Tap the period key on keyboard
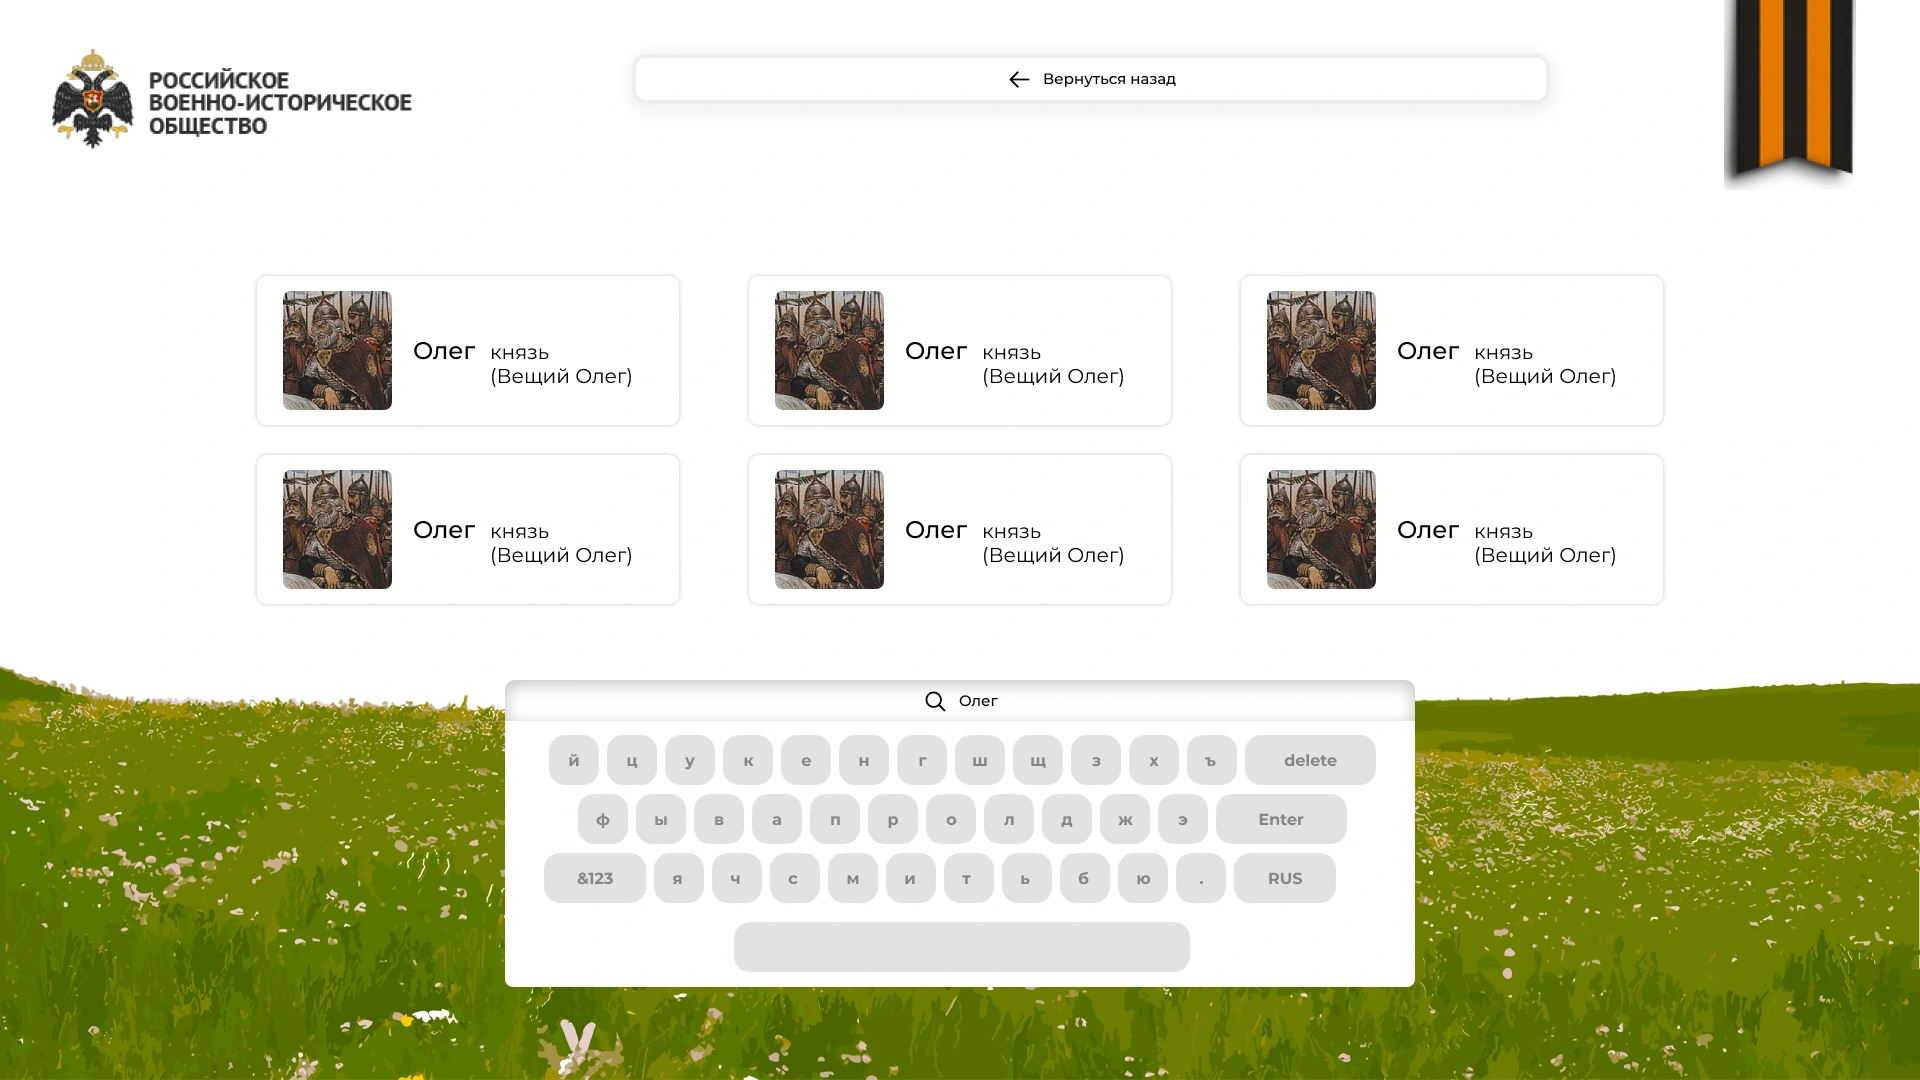 1201,878
